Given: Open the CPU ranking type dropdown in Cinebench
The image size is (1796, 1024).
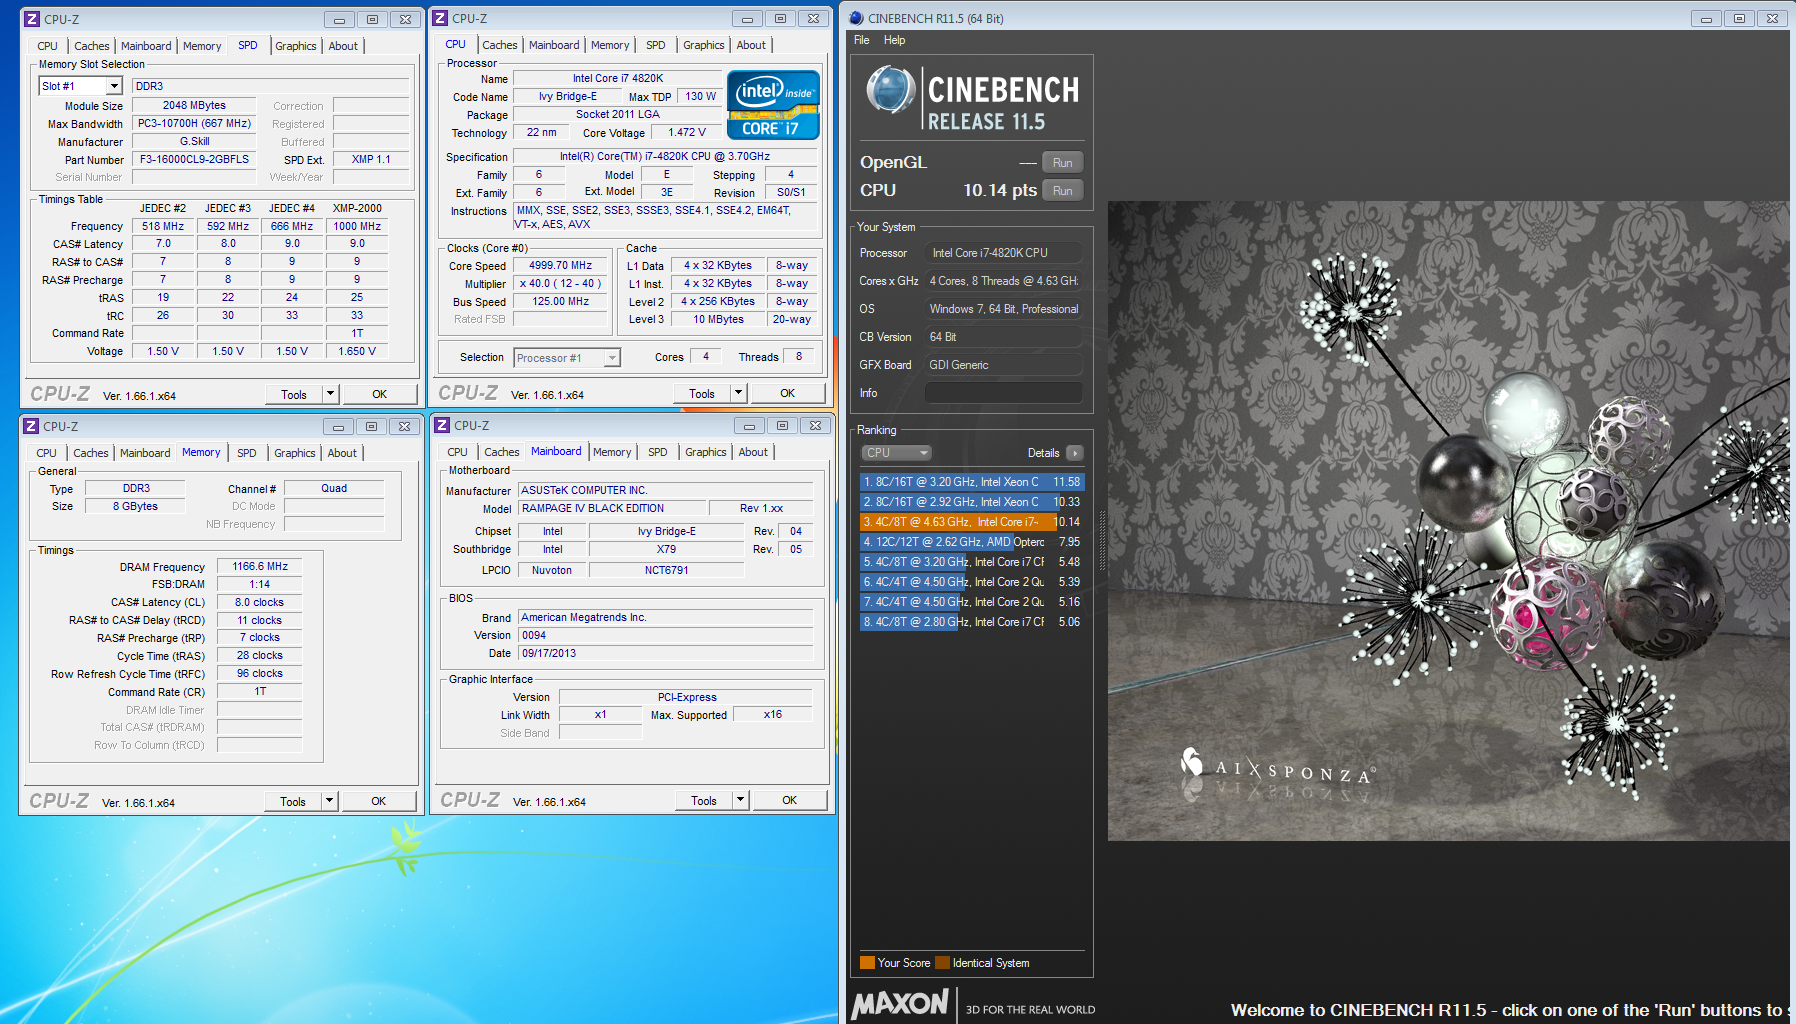Looking at the screenshot, I should tap(896, 453).
